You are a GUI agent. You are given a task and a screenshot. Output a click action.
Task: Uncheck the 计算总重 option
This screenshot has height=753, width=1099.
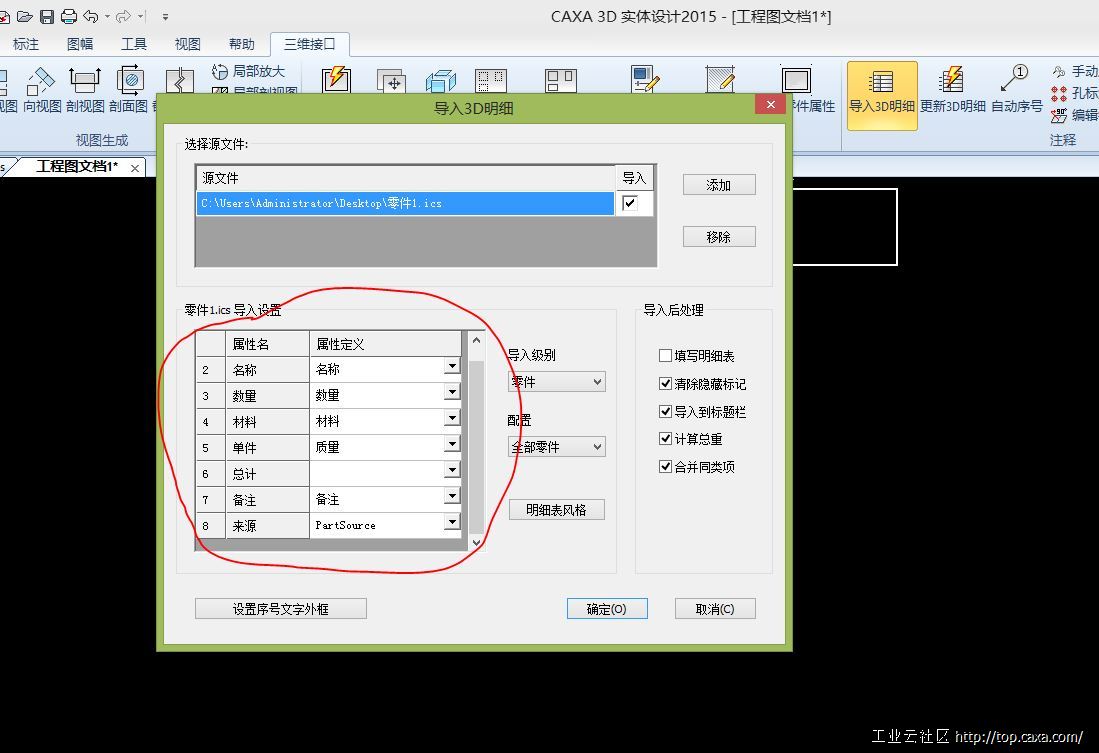click(666, 439)
